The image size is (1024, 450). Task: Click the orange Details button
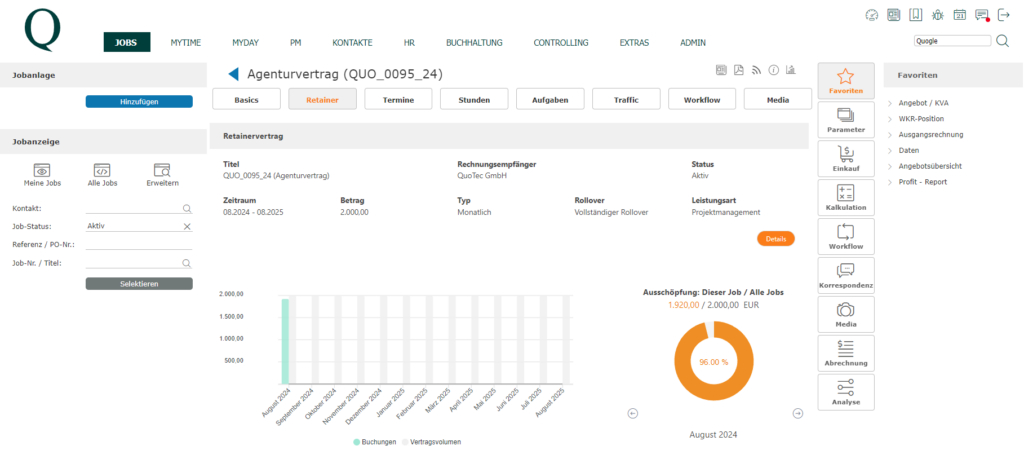click(776, 239)
